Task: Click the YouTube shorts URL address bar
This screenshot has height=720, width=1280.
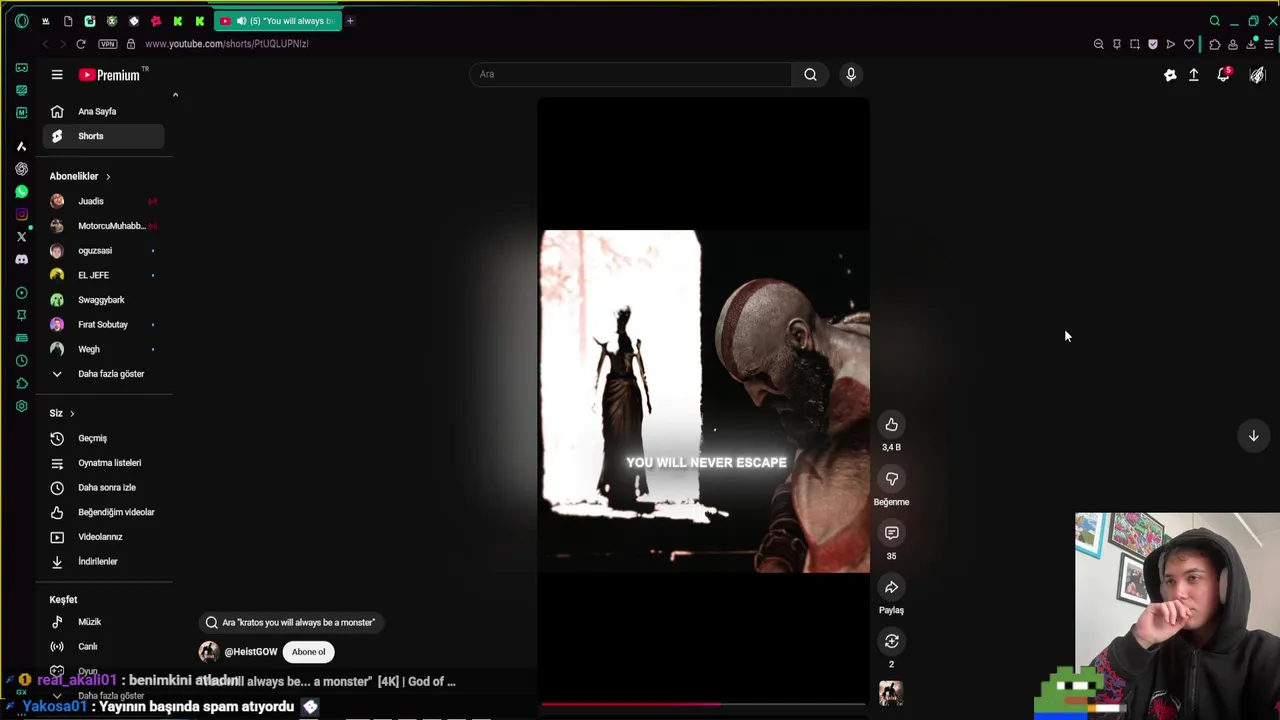Action: 226,44
